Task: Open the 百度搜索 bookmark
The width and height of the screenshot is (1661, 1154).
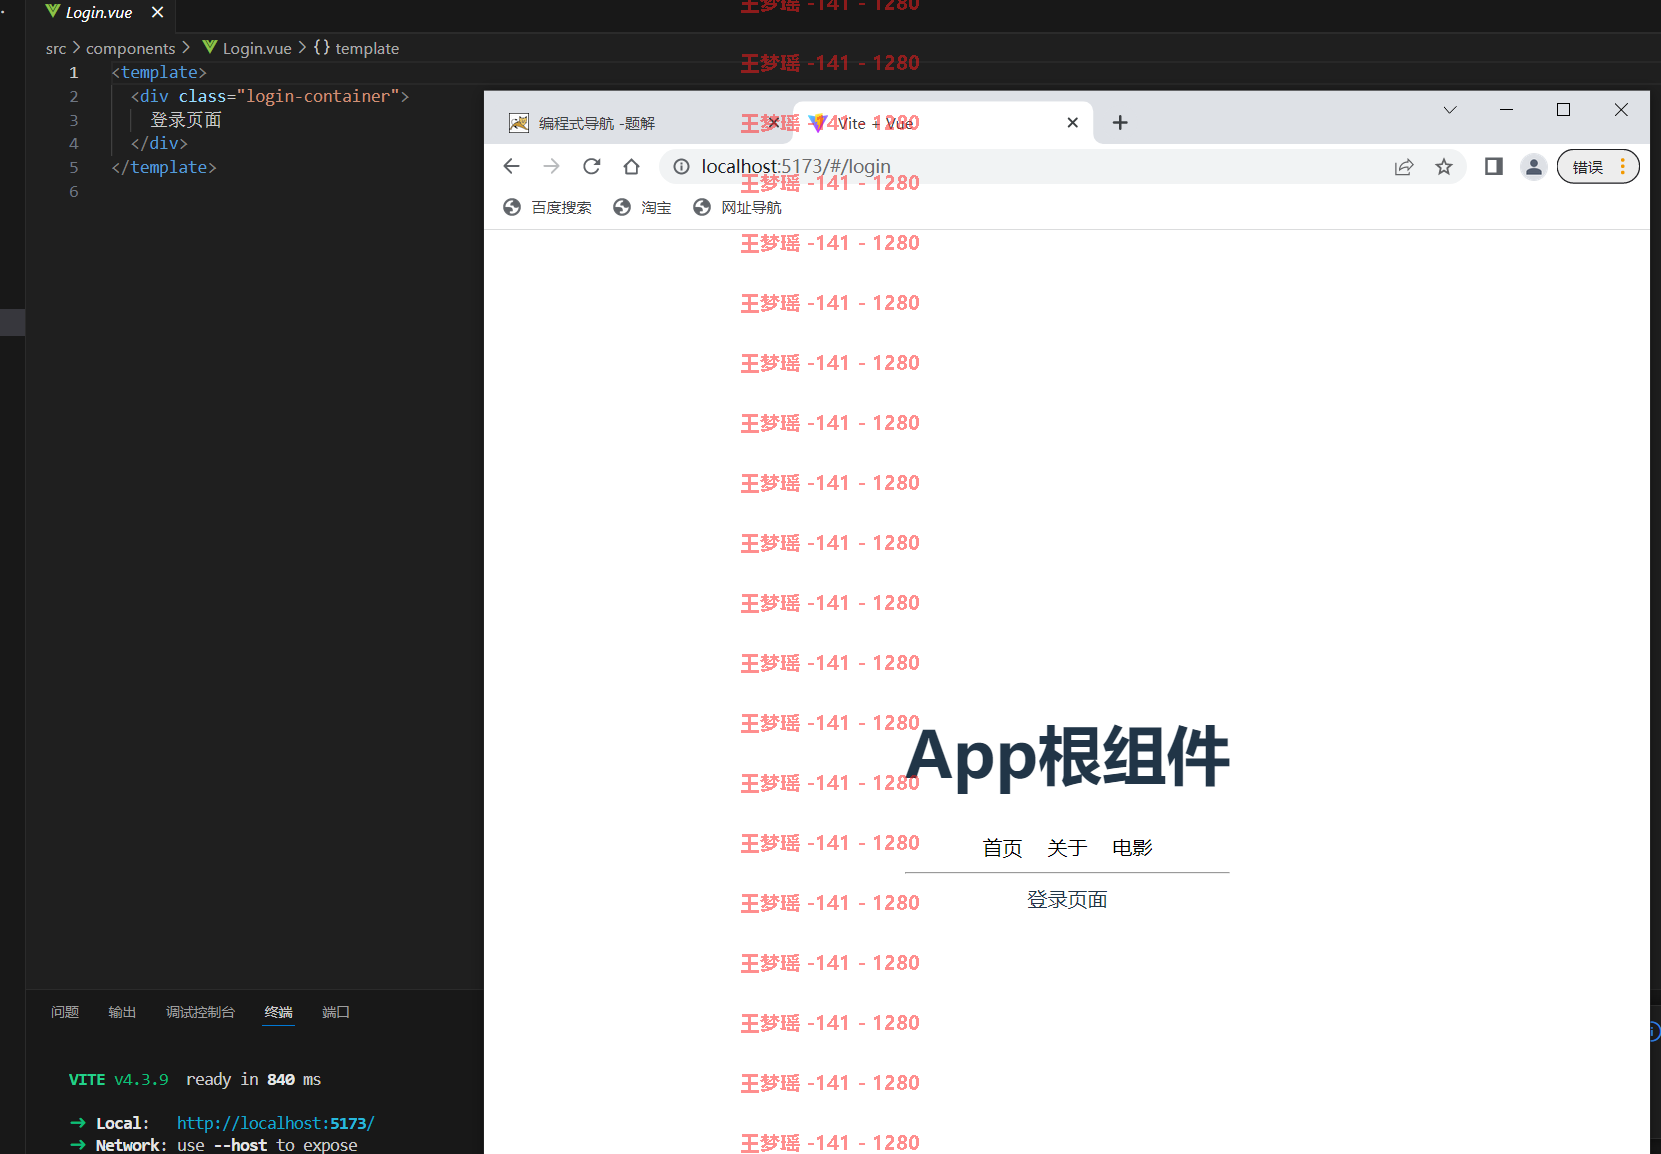Action: pos(547,207)
